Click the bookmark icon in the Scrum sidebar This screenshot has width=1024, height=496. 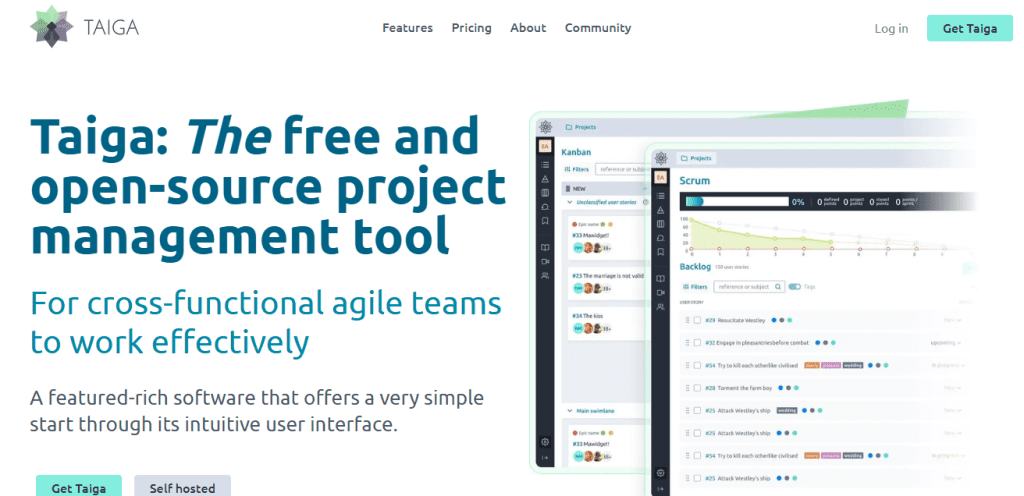click(660, 252)
